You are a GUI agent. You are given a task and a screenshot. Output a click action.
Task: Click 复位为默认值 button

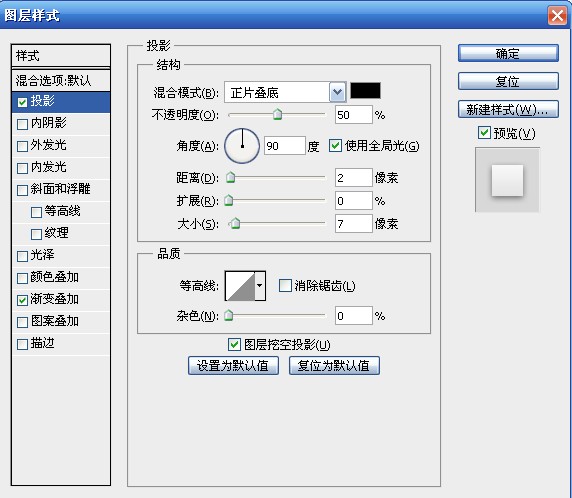click(334, 366)
